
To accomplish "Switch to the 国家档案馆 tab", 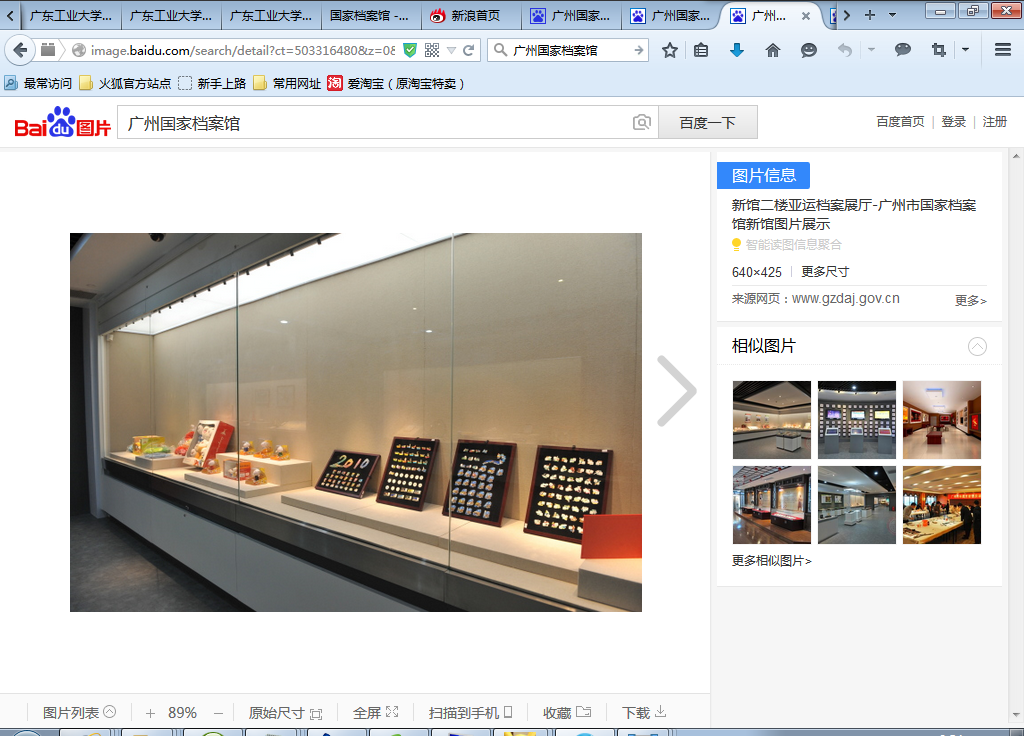I will click(369, 16).
